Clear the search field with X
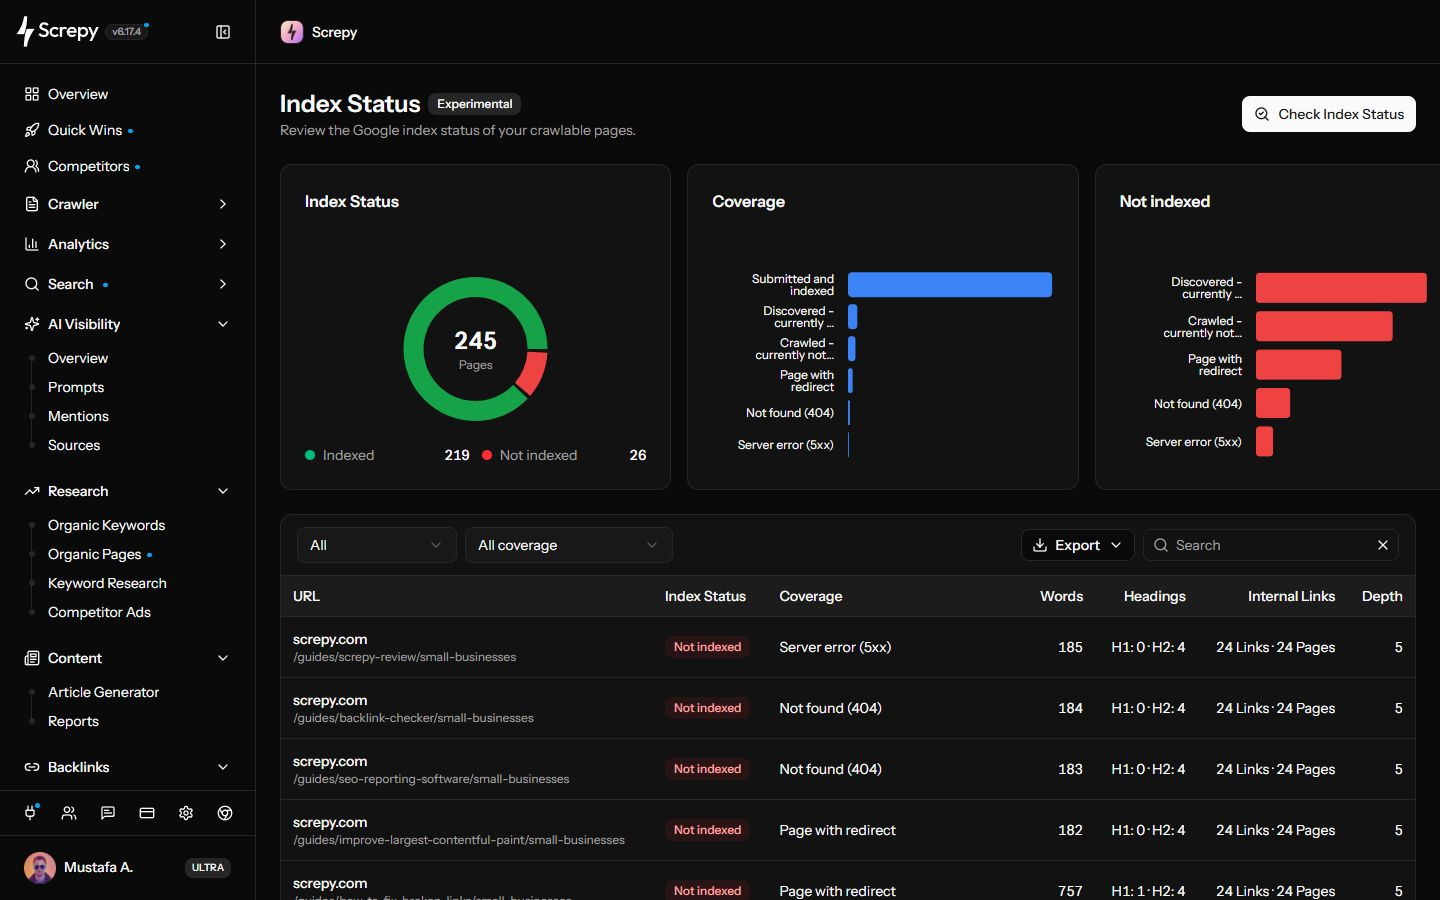1440x900 pixels. pos(1383,545)
